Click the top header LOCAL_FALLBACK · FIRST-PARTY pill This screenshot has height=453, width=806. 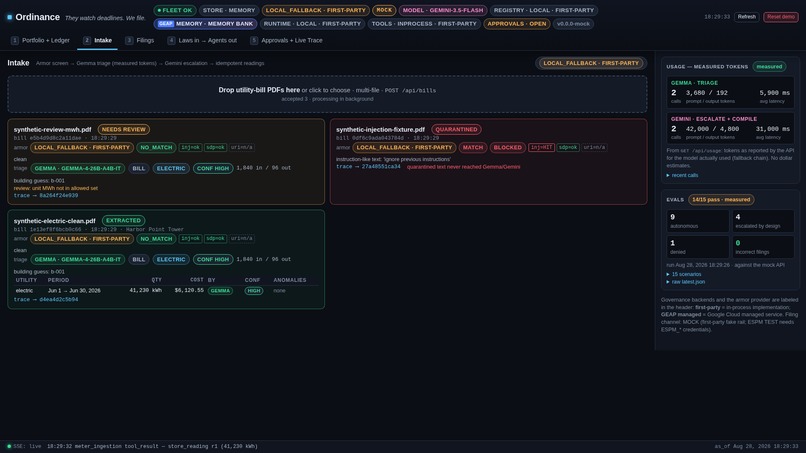tap(316, 10)
